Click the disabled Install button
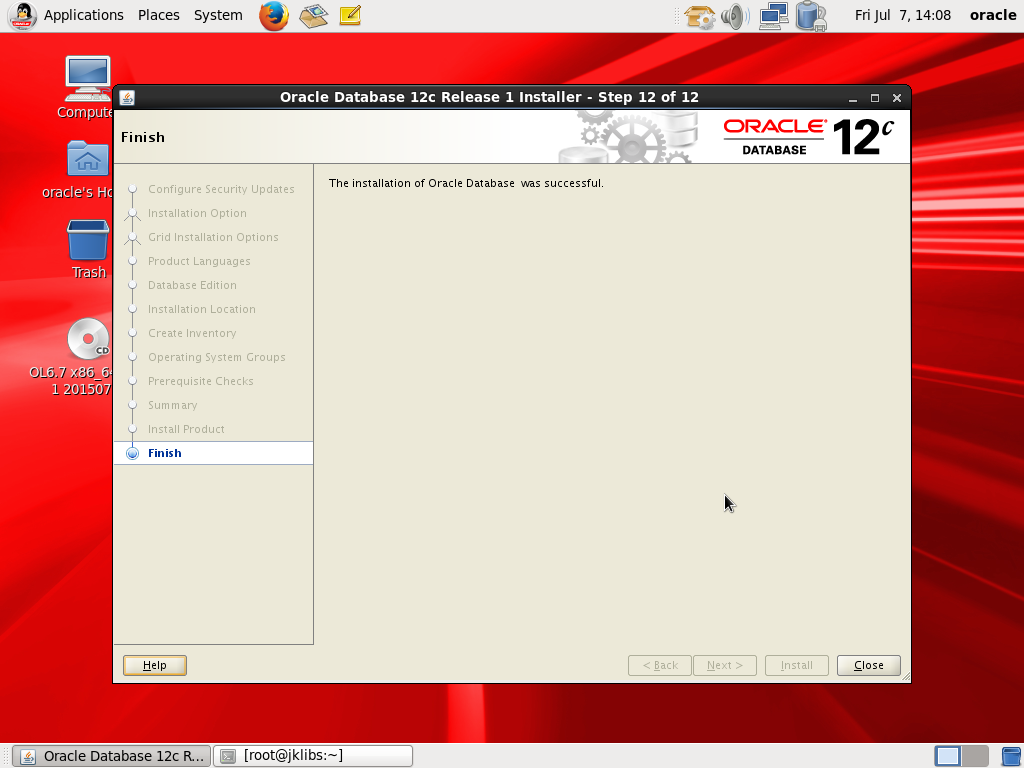Screen dimensions: 1024x768 [797, 665]
